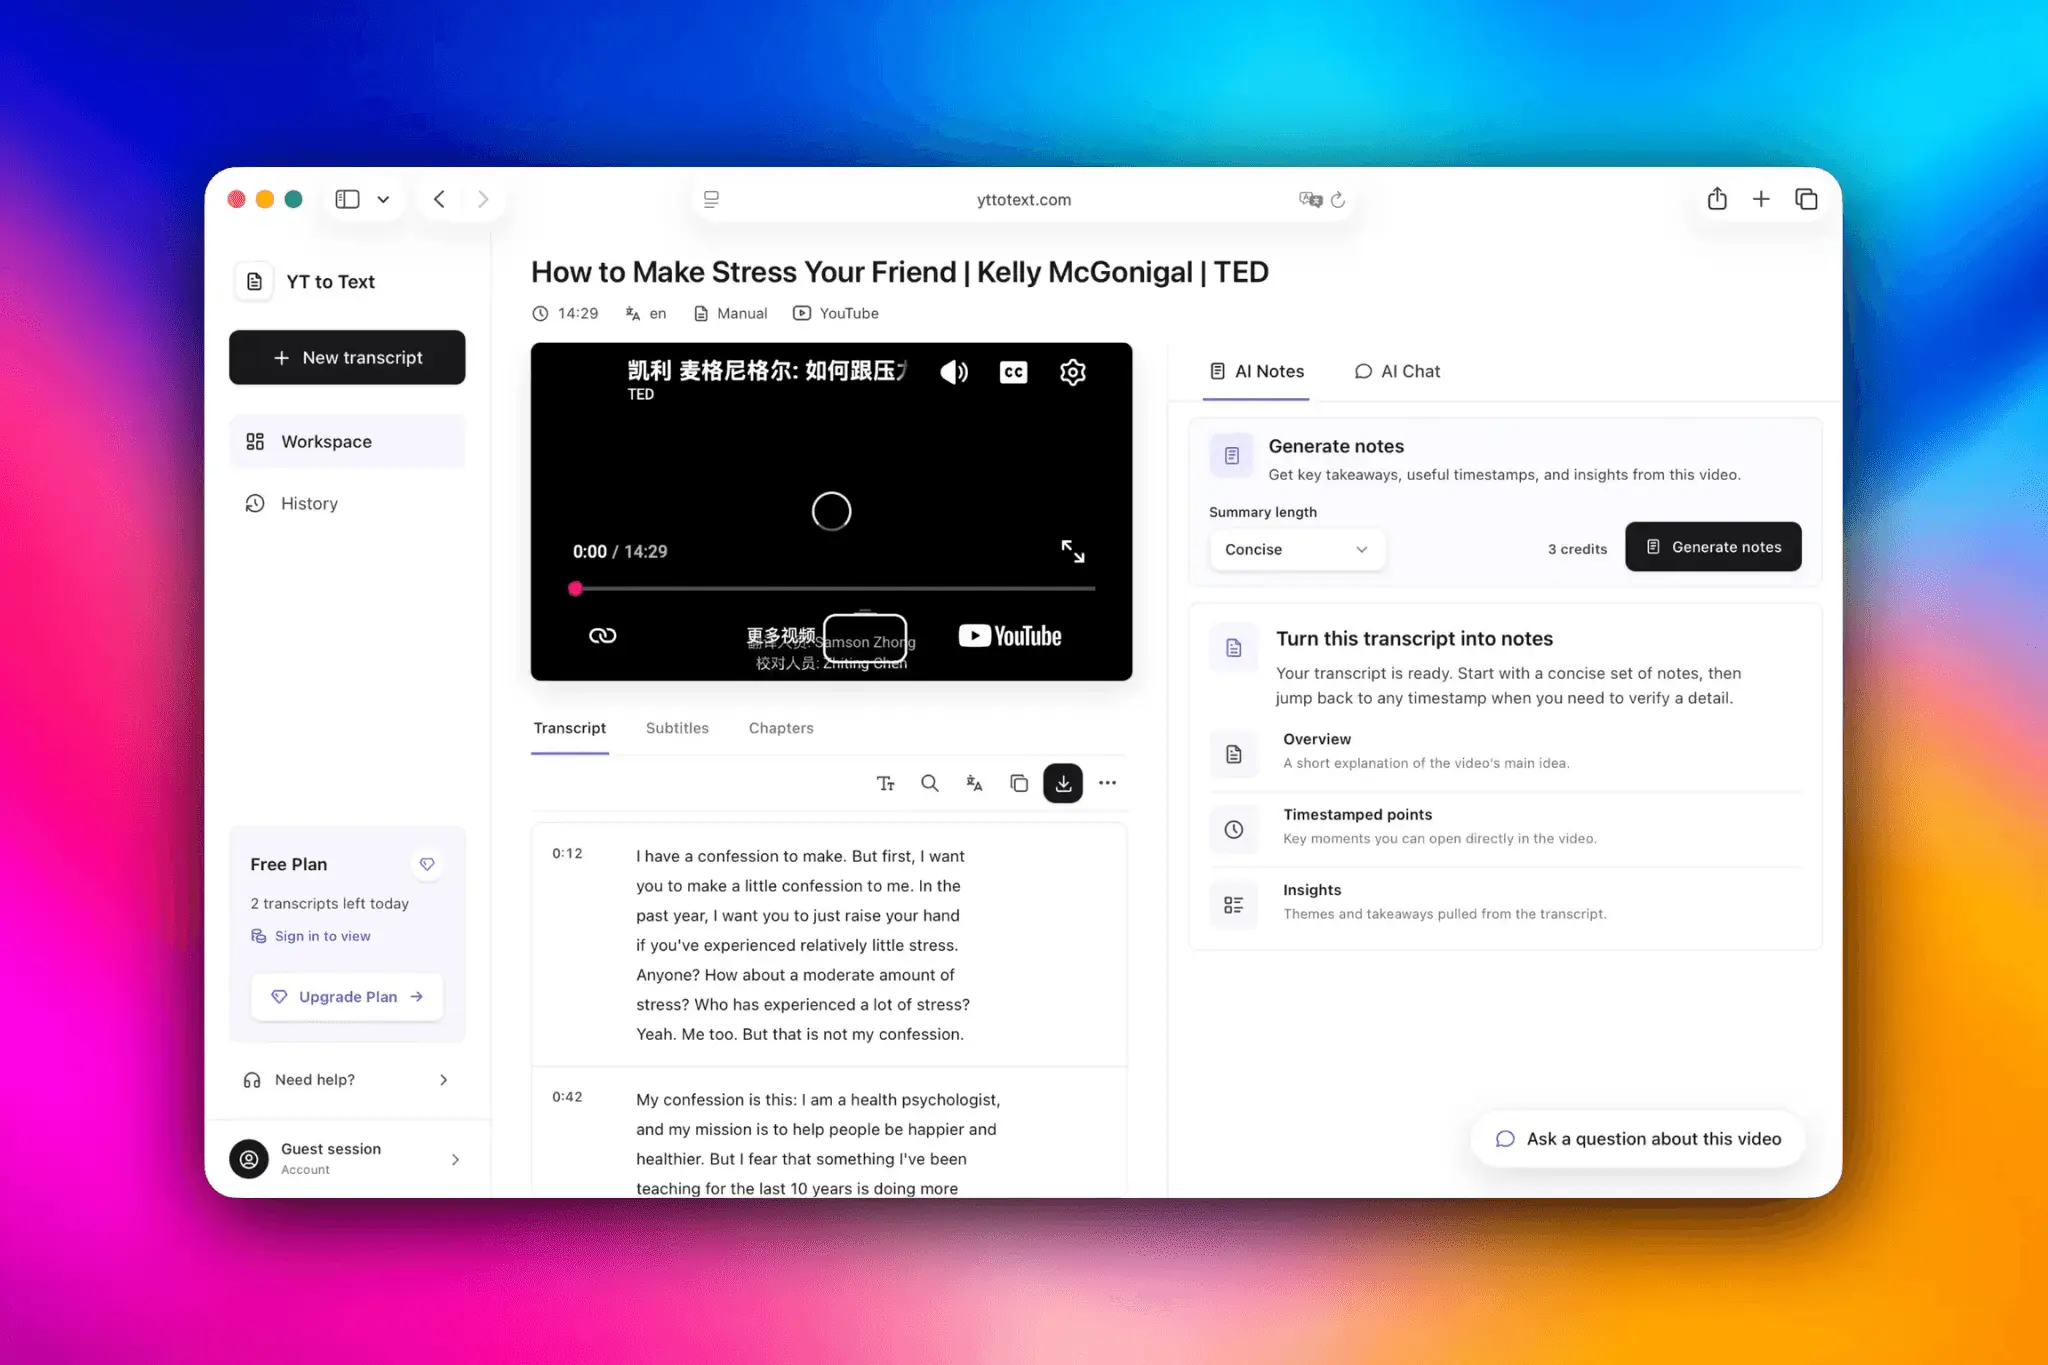
Task: Open the Concise summary length dropdown
Action: (1297, 549)
